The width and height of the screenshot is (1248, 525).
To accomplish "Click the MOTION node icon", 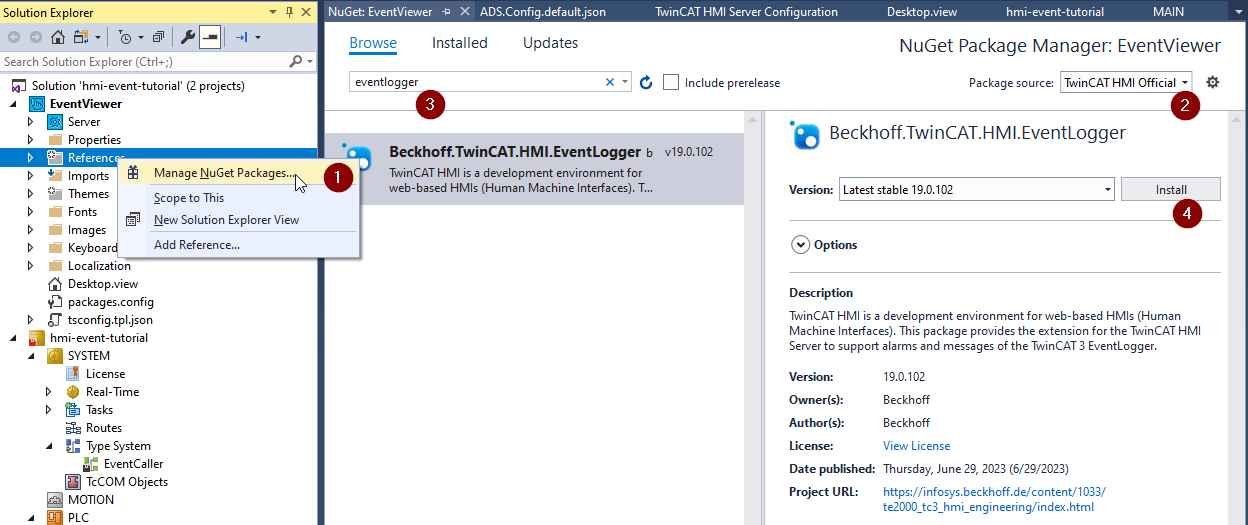I will [56, 500].
